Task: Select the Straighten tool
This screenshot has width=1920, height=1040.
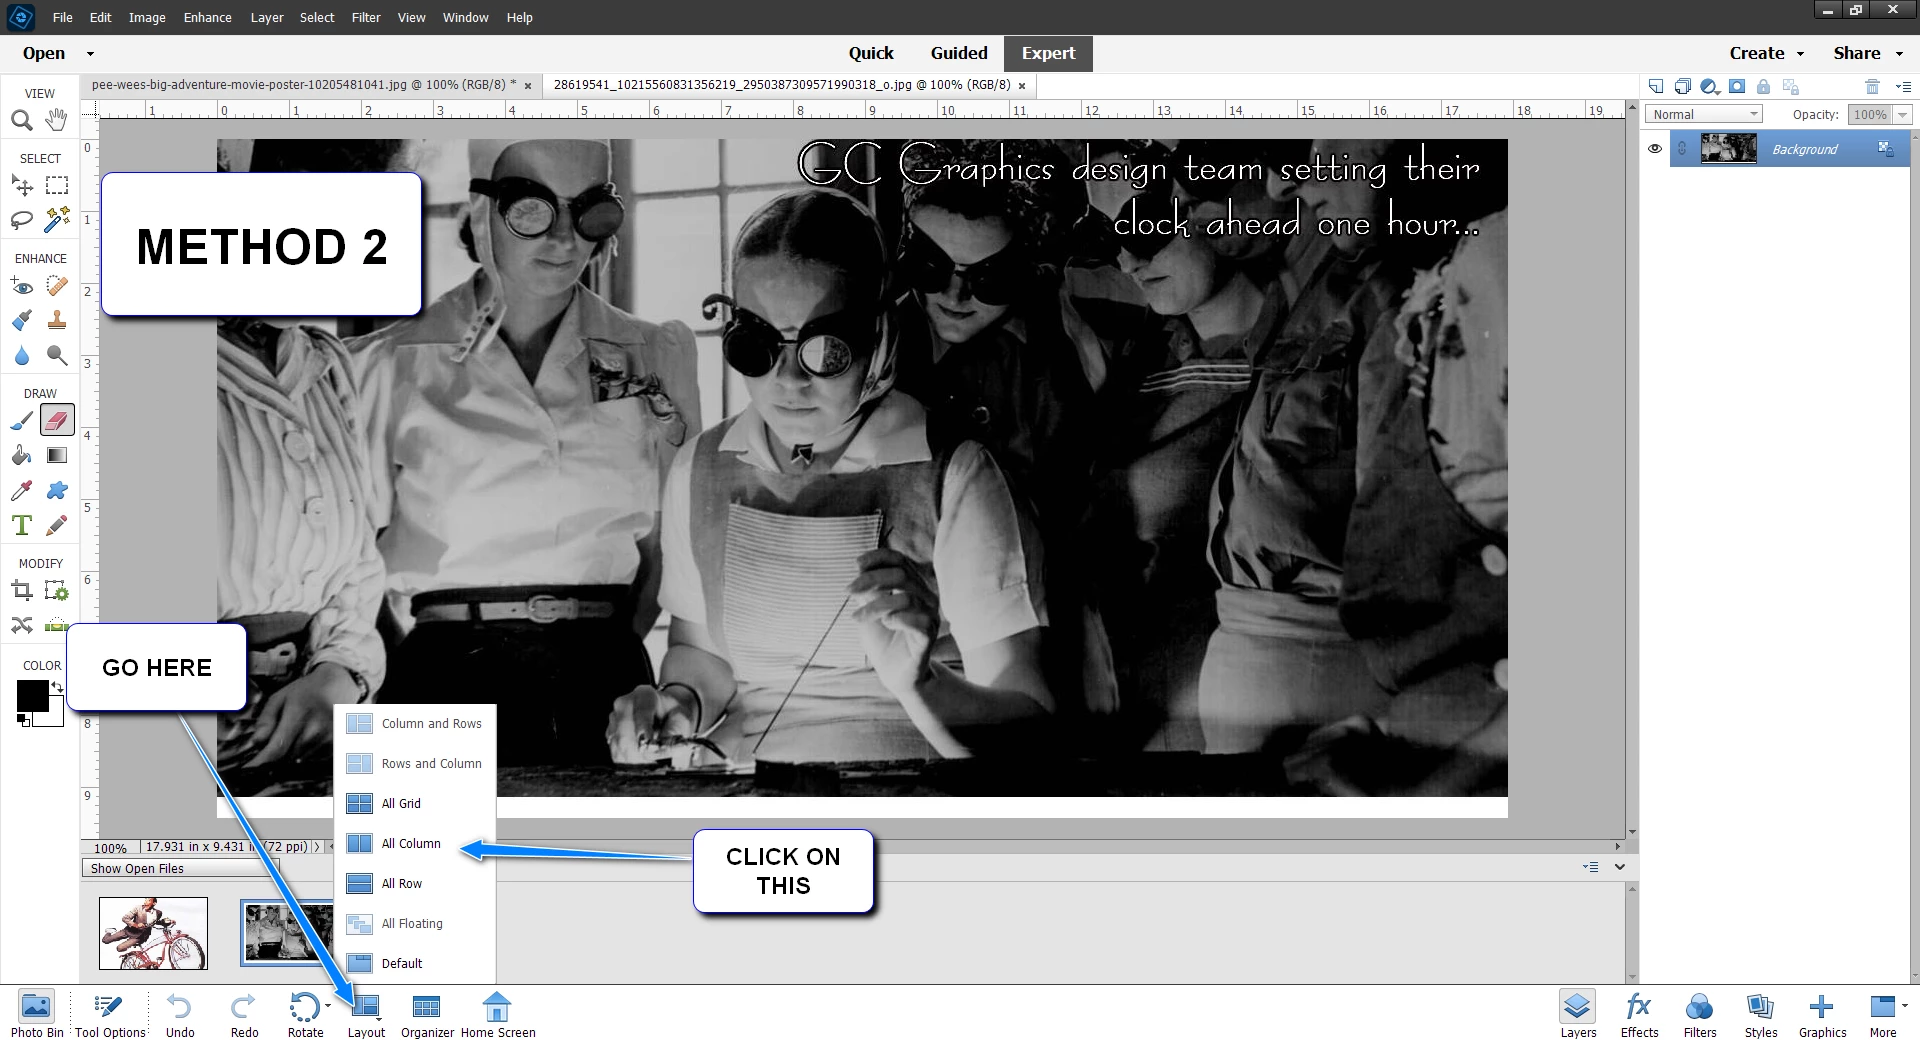Action: pyautogui.click(x=57, y=626)
